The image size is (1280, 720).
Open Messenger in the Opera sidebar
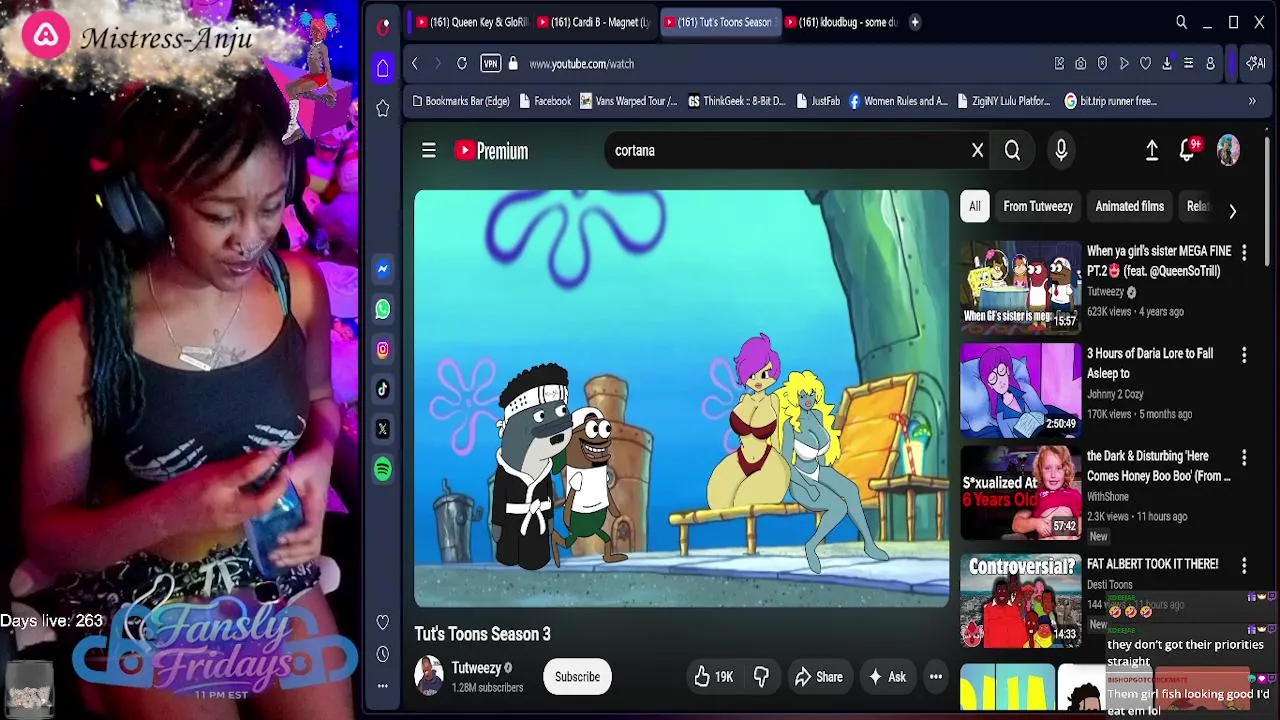tap(383, 269)
